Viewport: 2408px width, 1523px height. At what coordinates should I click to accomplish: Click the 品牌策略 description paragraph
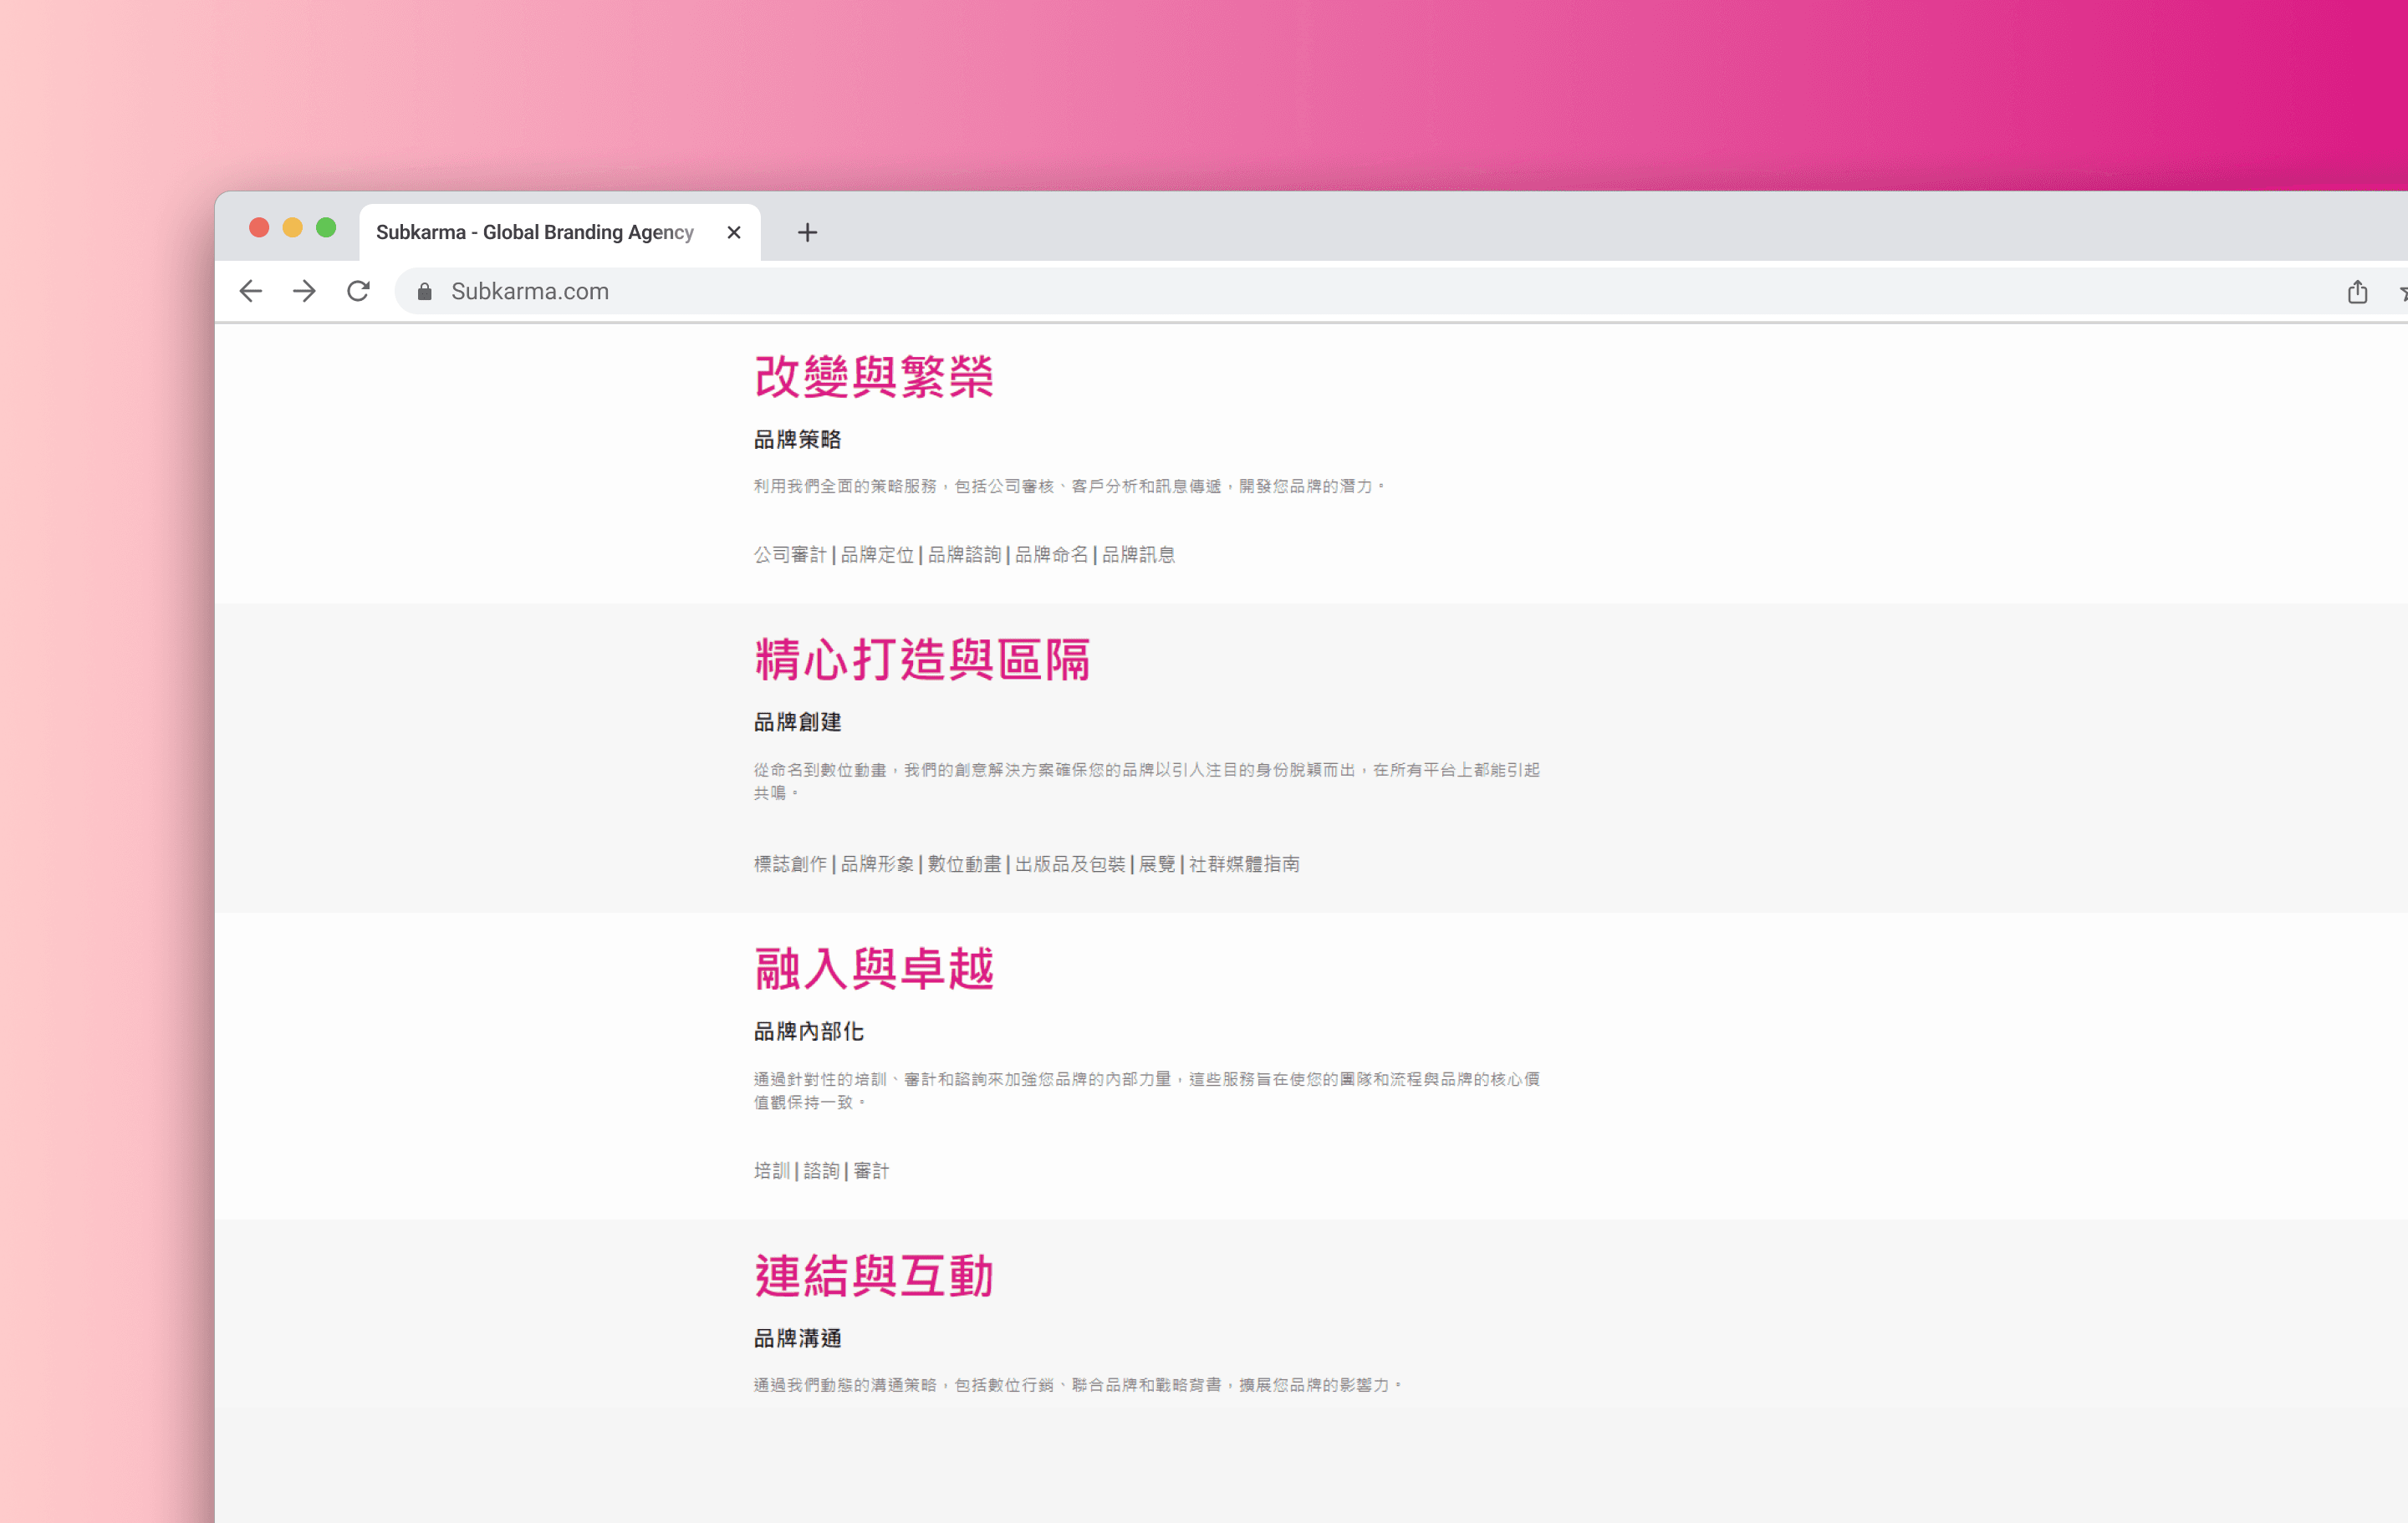(1069, 486)
